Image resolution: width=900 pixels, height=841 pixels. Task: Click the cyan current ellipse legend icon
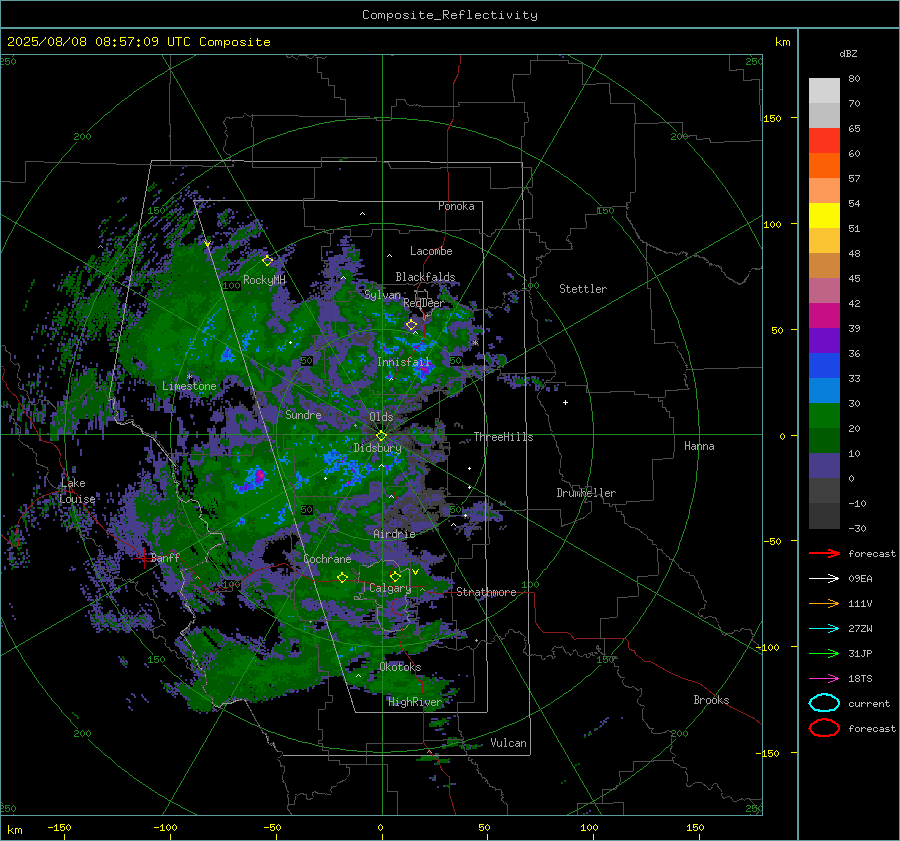824,703
